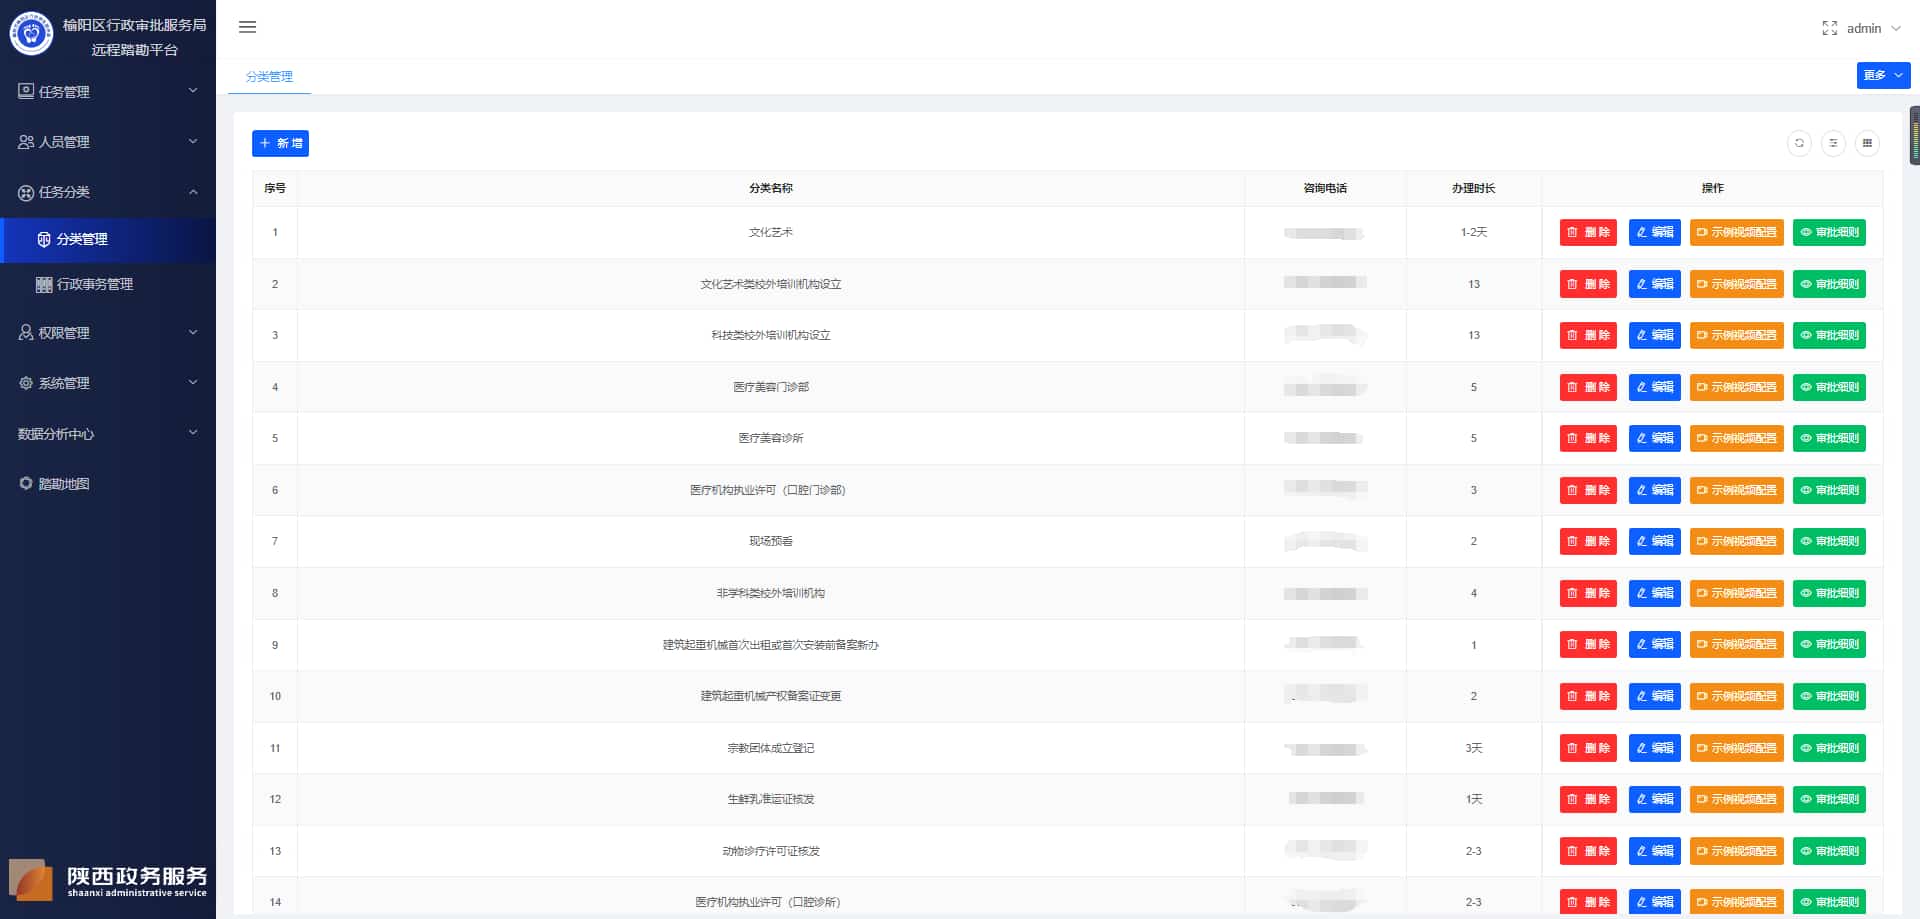1920x919 pixels.
Task: Click the 陕西政务服务 logo at sidebar bottom
Action: [x=108, y=880]
